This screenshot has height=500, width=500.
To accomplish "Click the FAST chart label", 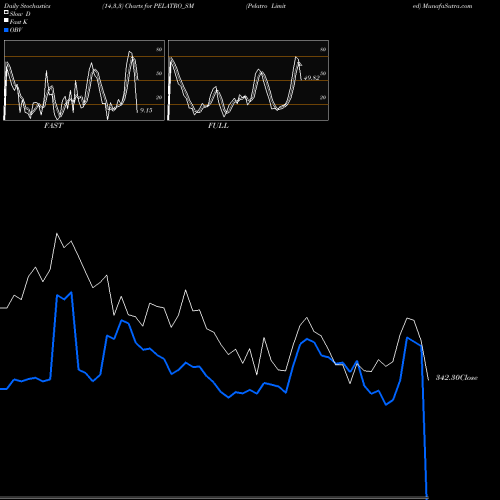I will tap(54, 126).
